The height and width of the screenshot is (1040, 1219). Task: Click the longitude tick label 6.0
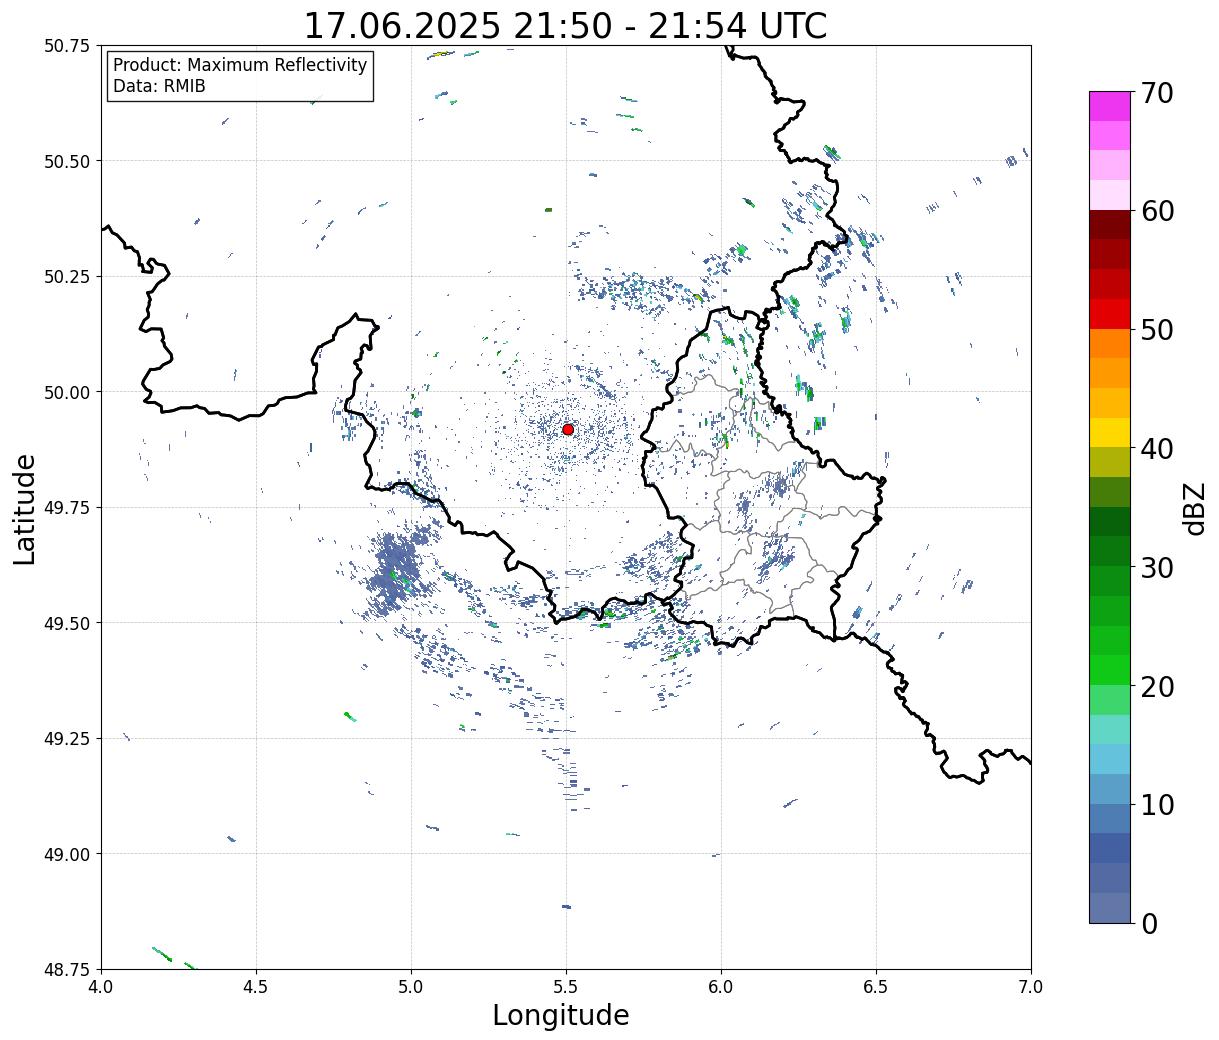point(721,987)
